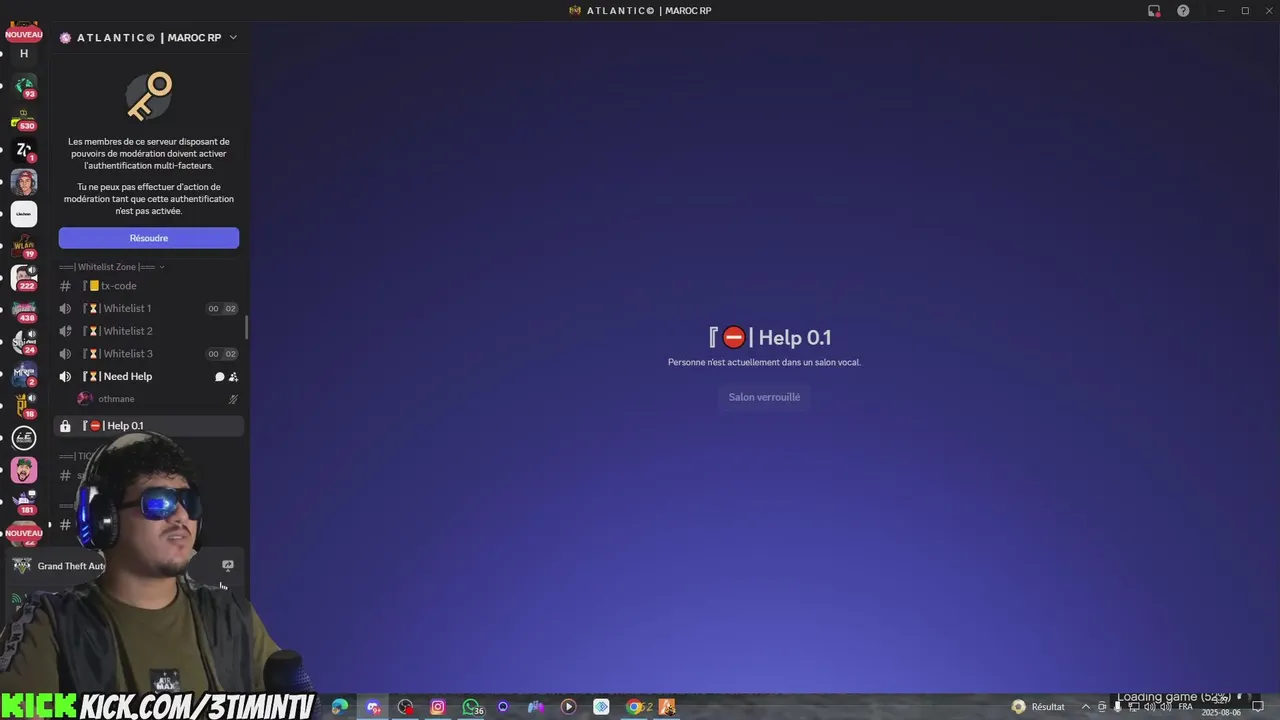This screenshot has height=720, width=1280.
Task: Open the server with the 222 badge
Action: click(x=24, y=278)
